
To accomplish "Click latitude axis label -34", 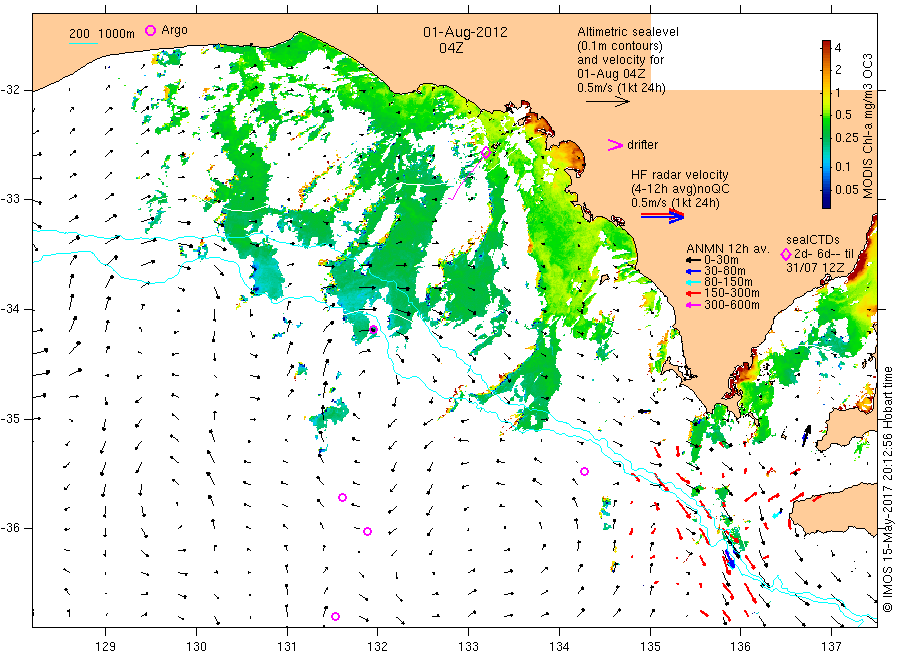I will pyautogui.click(x=10, y=309).
